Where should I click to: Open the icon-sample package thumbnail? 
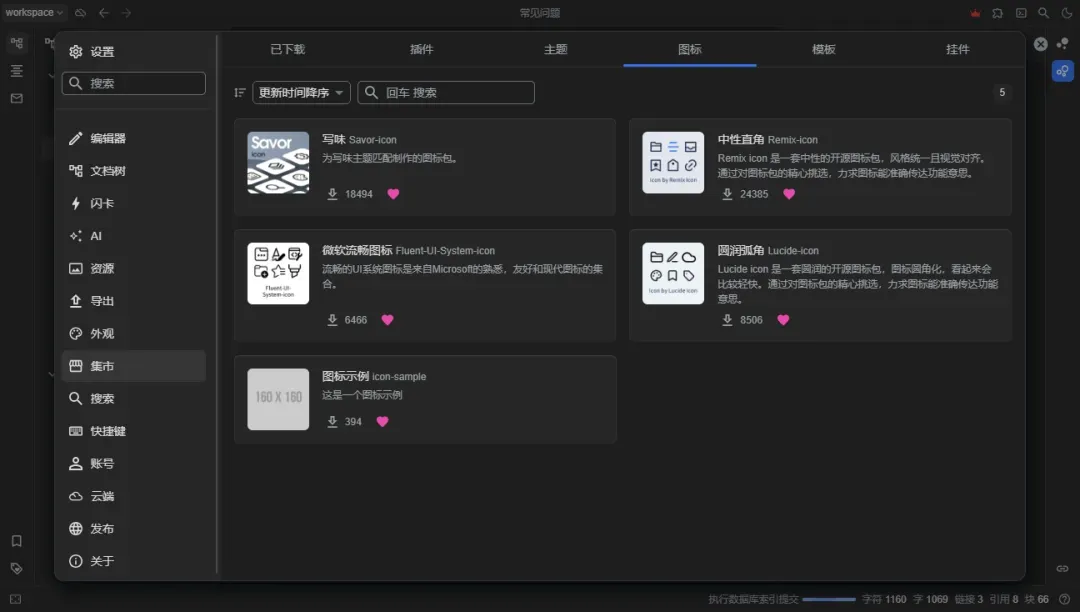[278, 399]
